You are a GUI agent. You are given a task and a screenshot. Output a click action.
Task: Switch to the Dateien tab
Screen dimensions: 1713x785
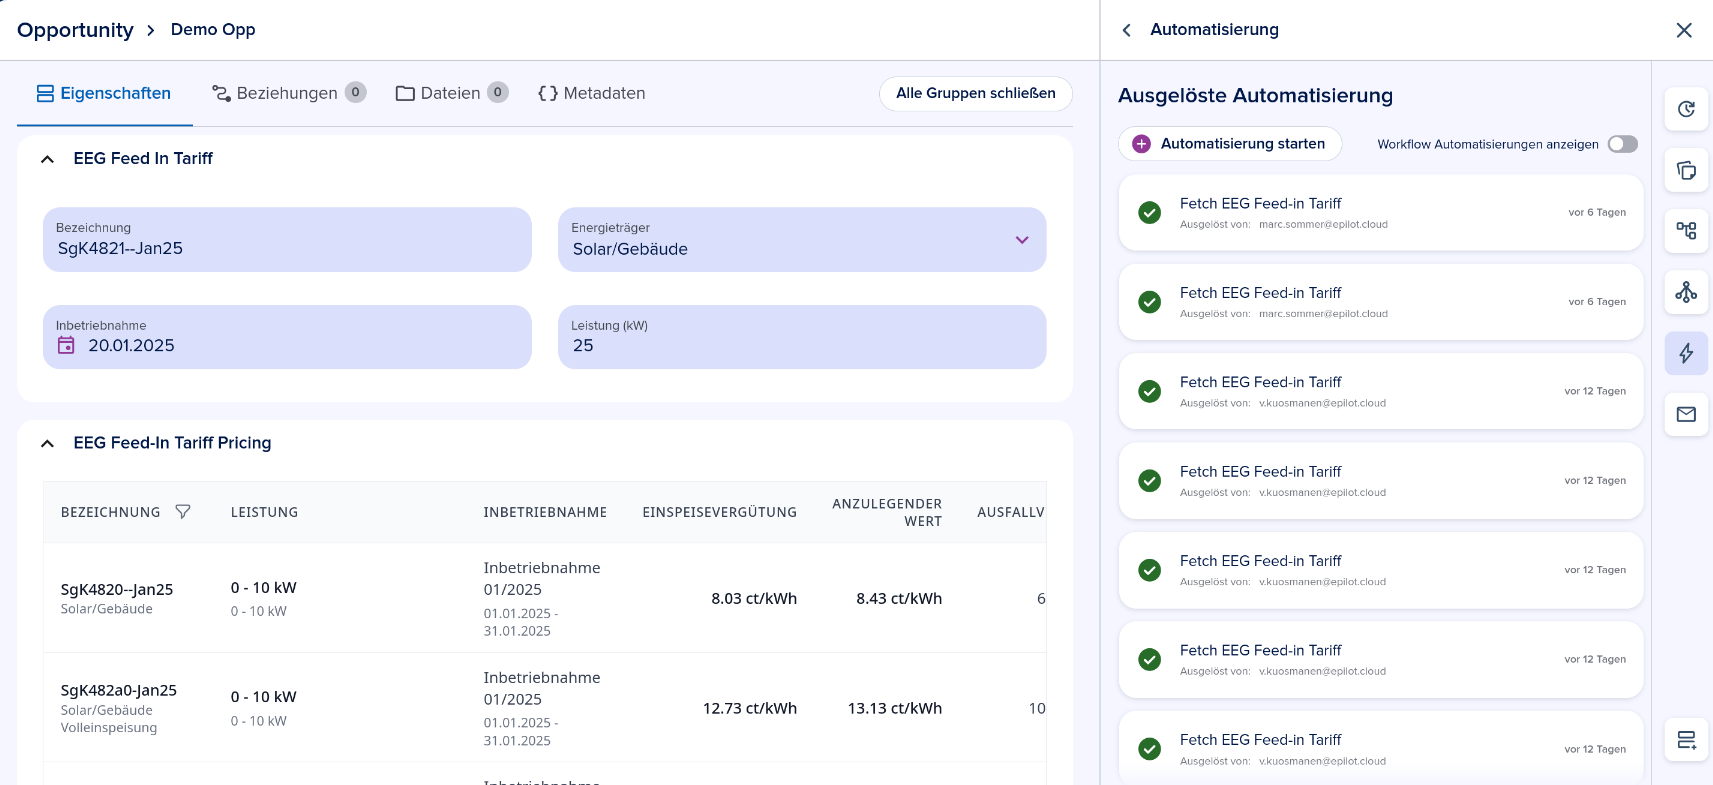pos(452,93)
